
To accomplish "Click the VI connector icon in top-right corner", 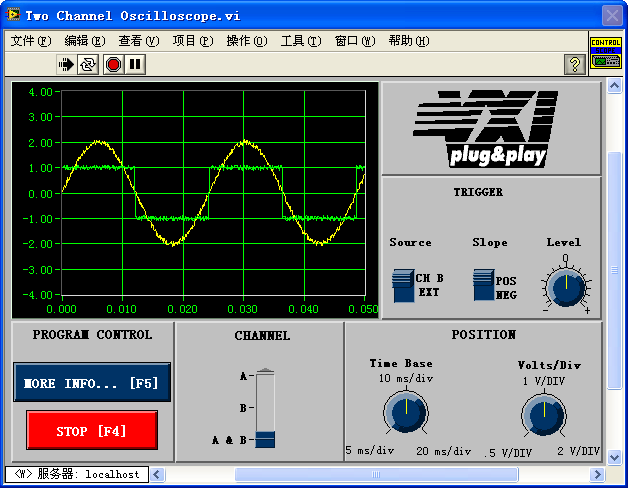I will coord(605,53).
